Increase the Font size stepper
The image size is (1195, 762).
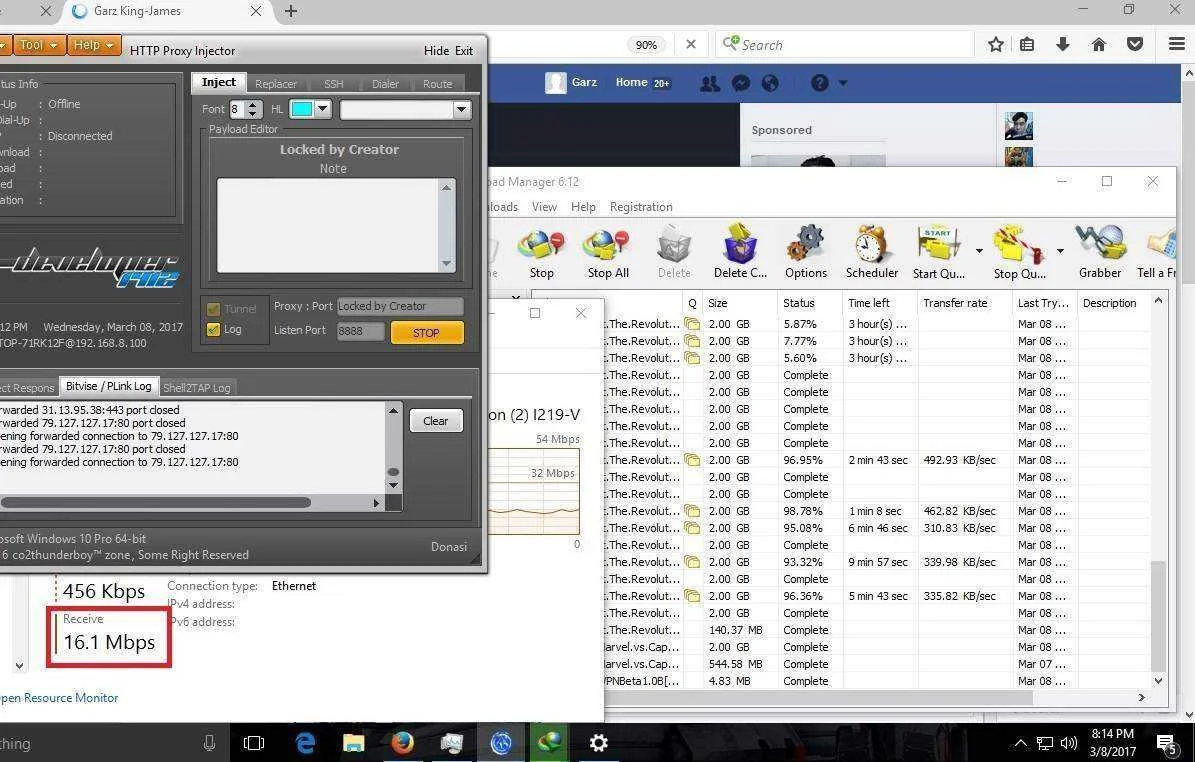tap(253, 104)
